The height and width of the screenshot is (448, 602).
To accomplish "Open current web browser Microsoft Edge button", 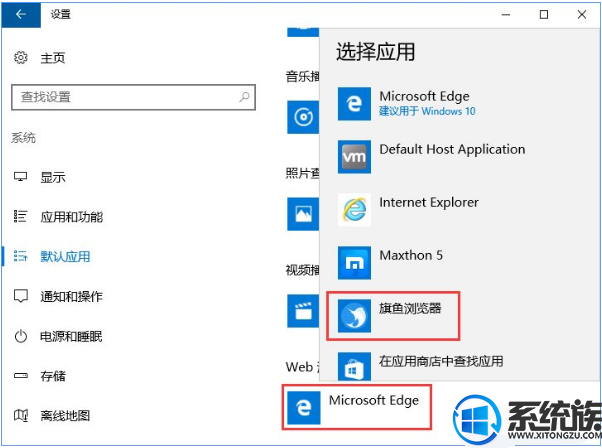I will click(x=357, y=407).
